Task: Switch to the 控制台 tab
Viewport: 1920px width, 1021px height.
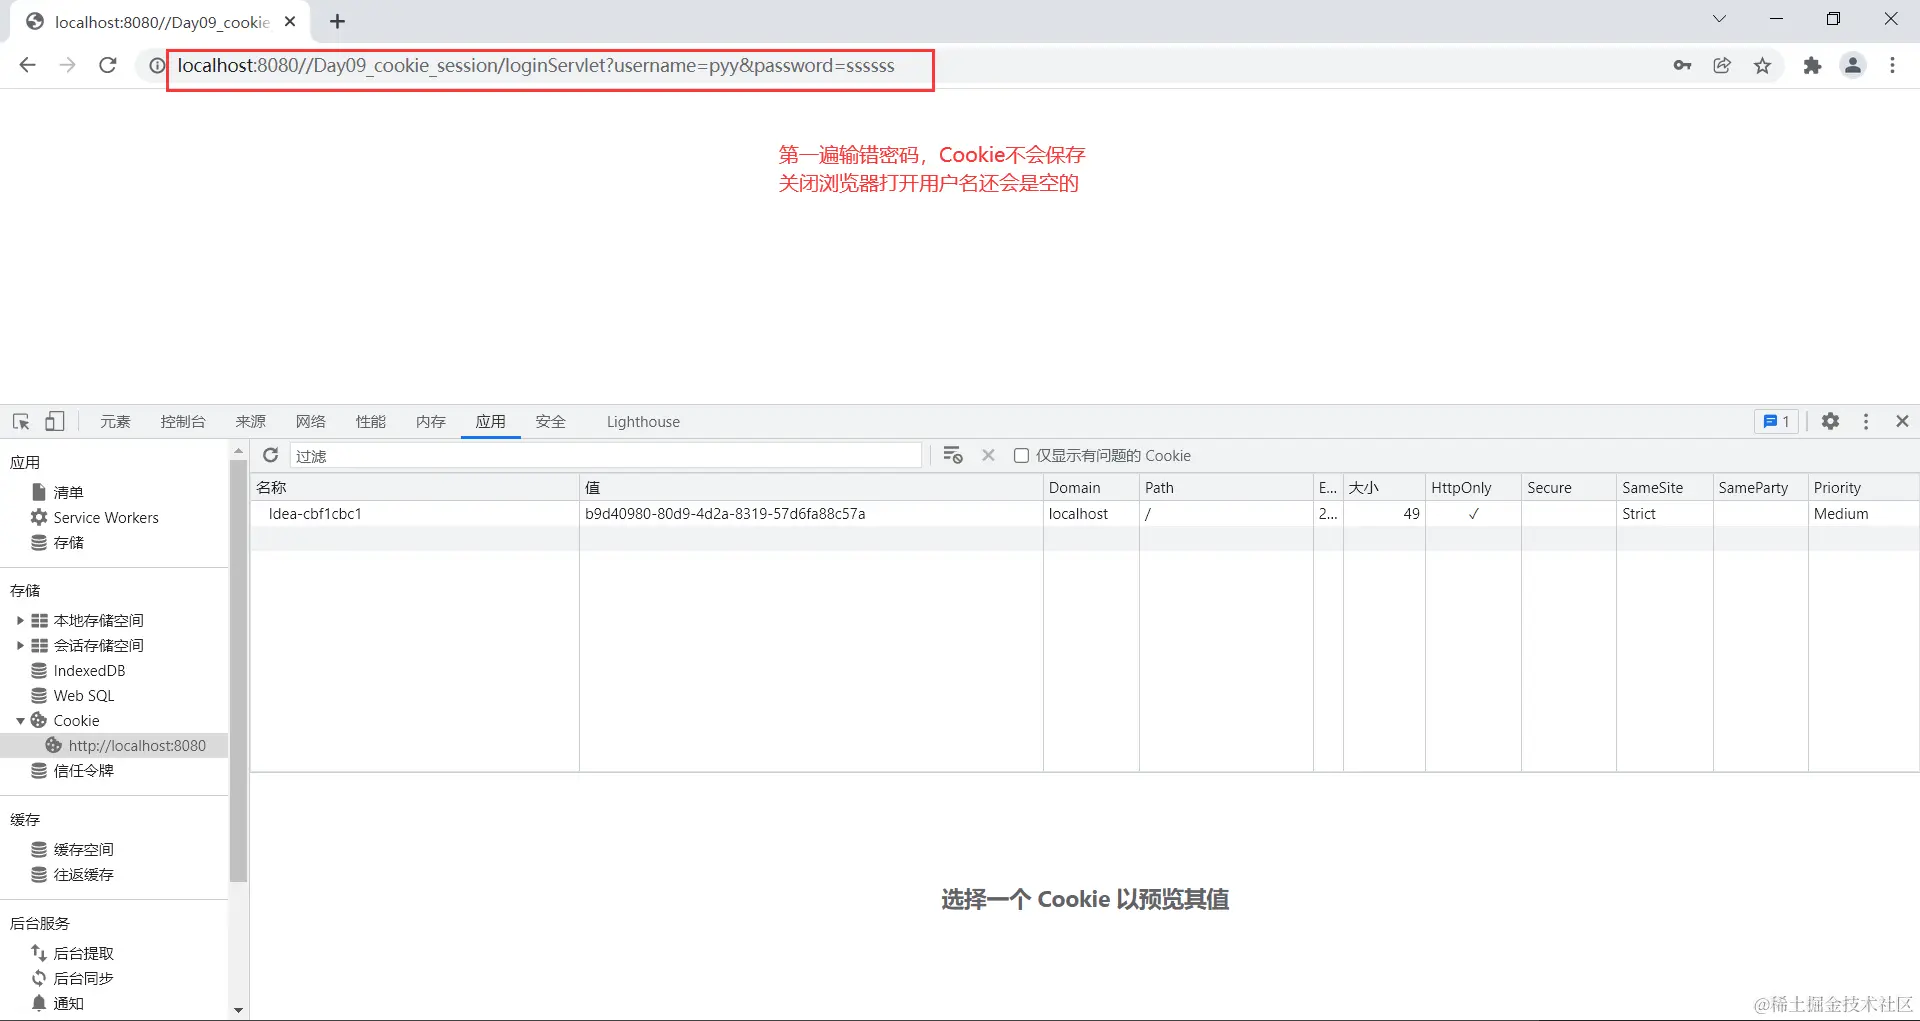Action: click(183, 421)
